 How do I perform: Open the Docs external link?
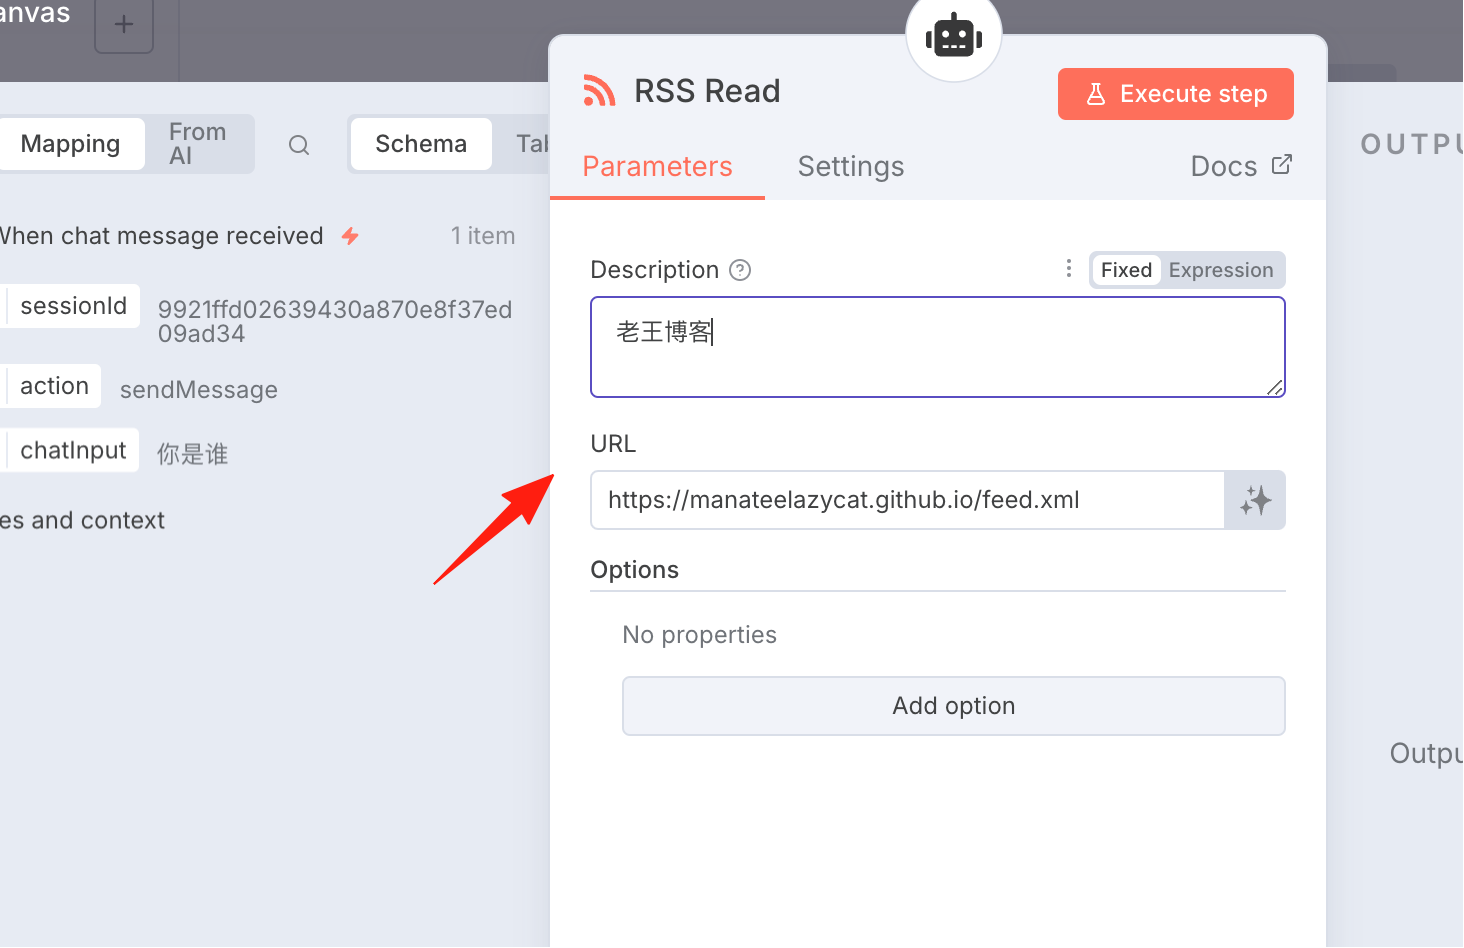(x=1241, y=166)
